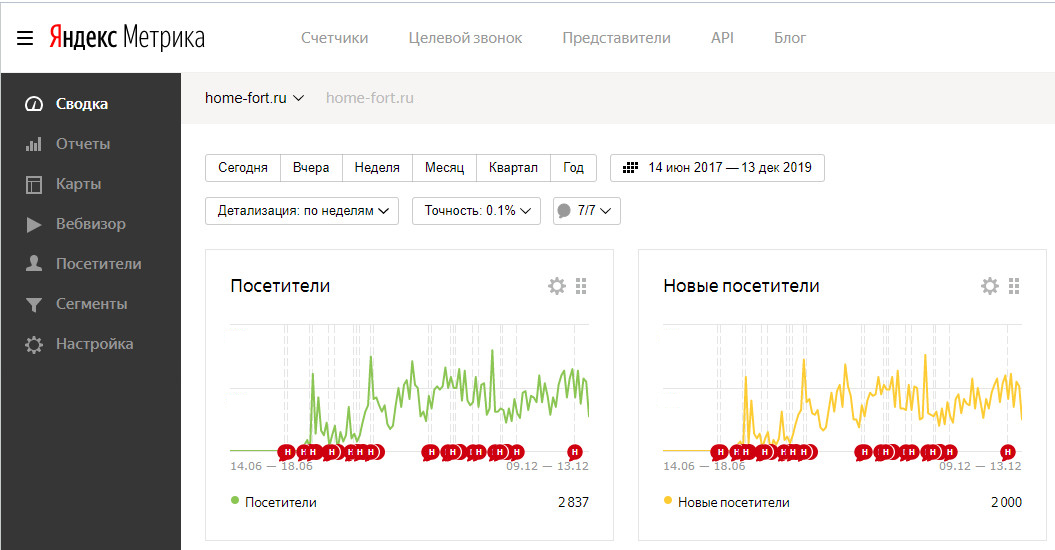Image resolution: width=1055 pixels, height=550 pixels.
Task: Expand the home-fort.ru counter dropdown
Action: 254,98
